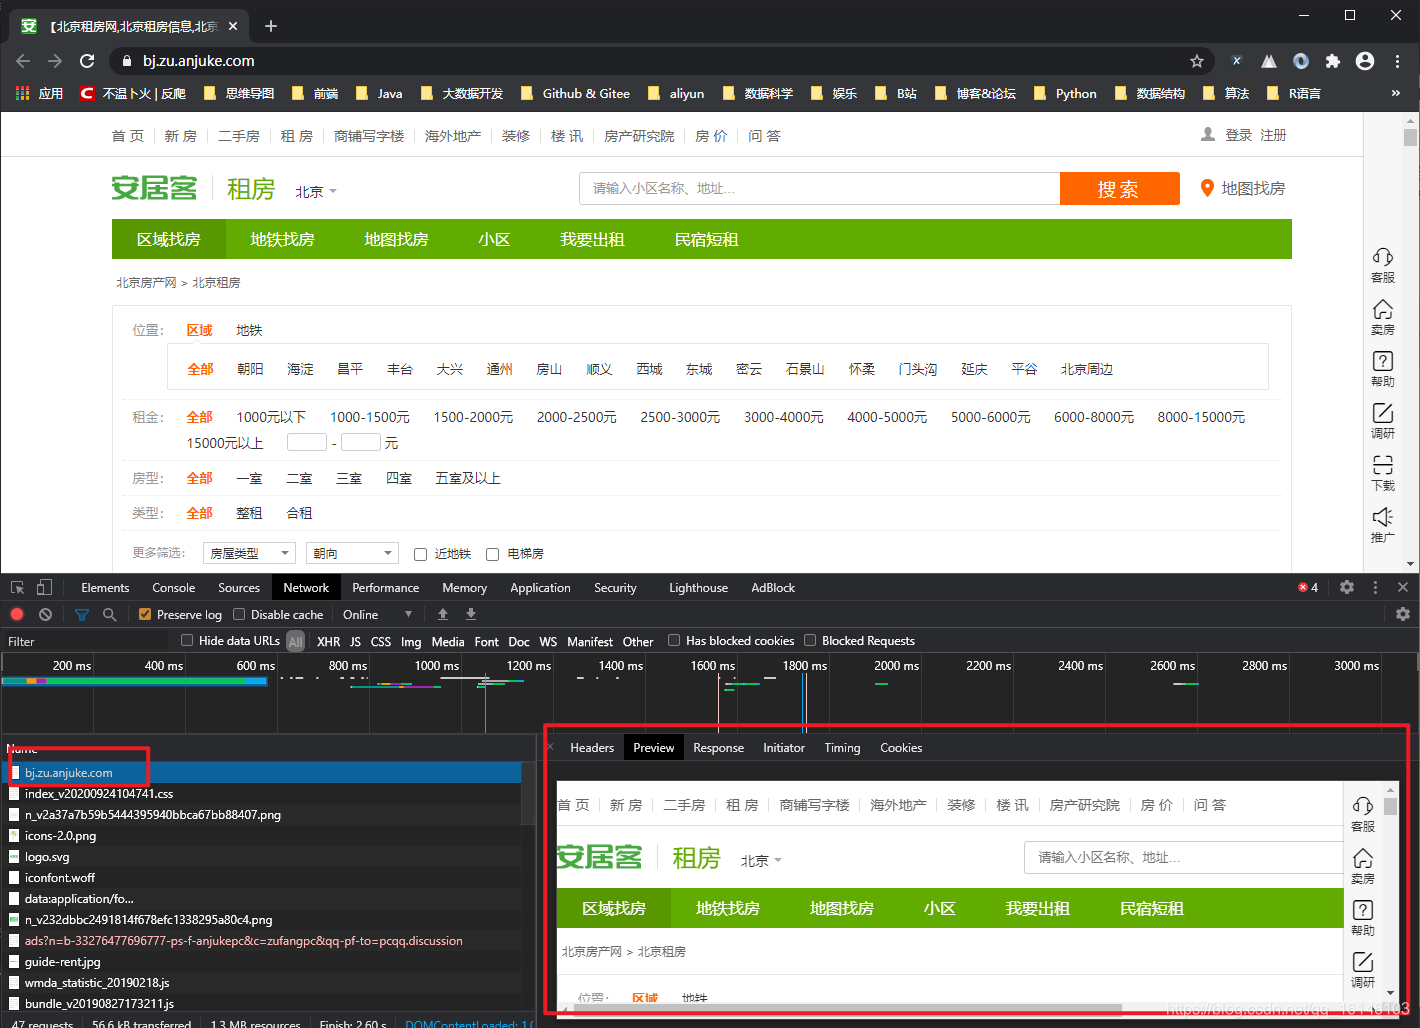Viewport: 1420px width, 1028px height.
Task: Switch to the Console DevTools tab
Action: 174,588
